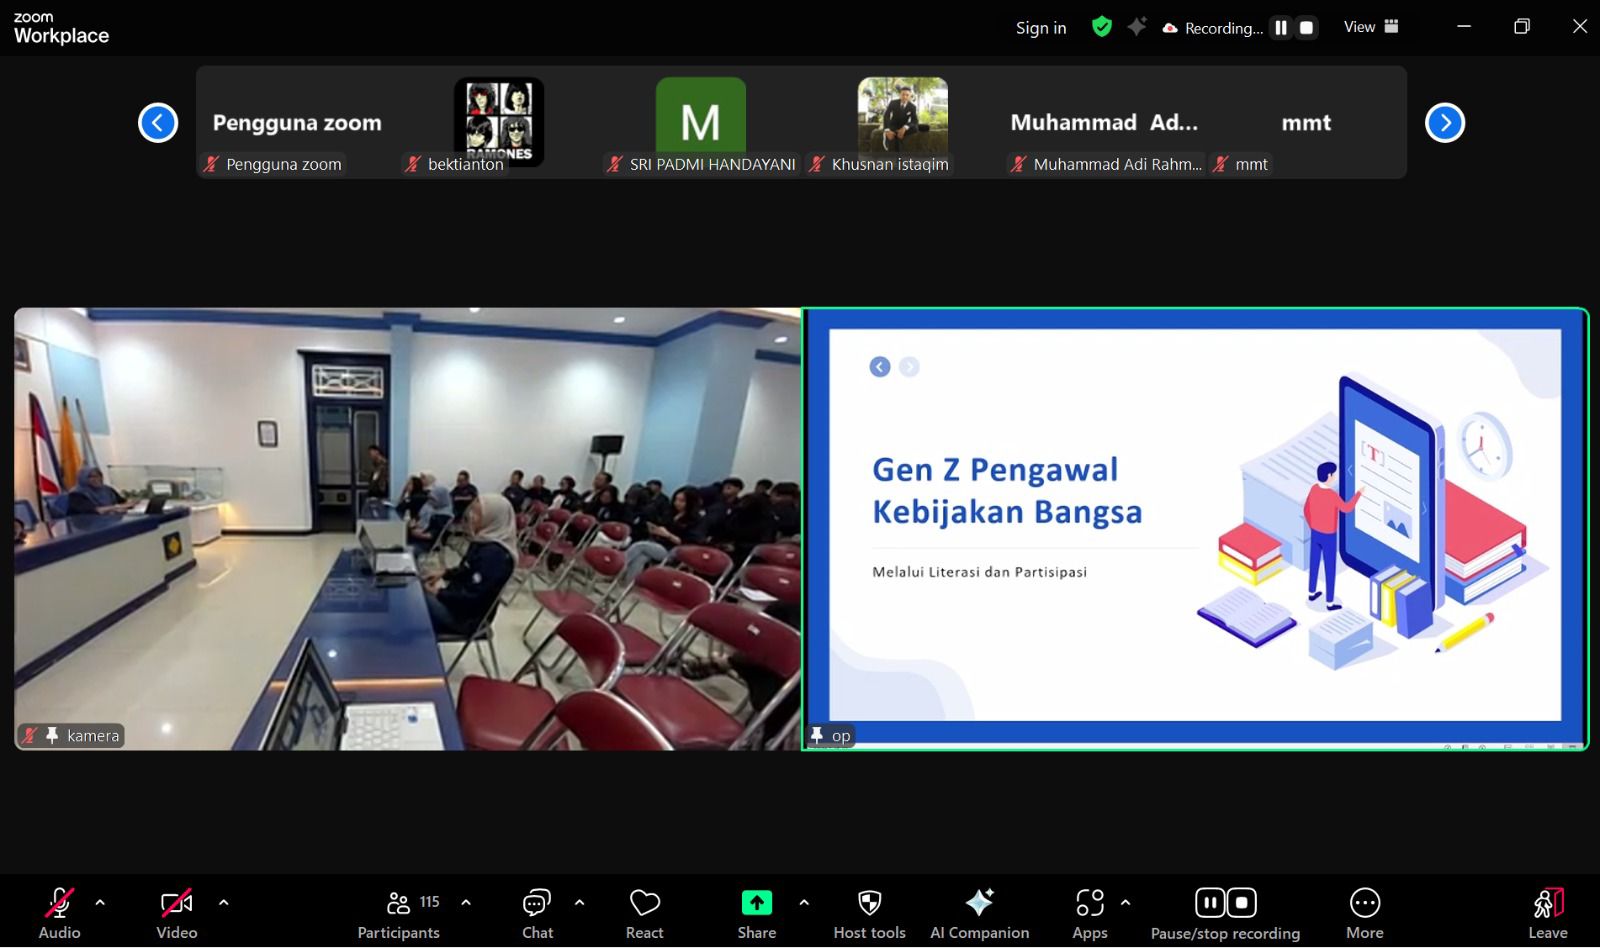Screen dimensions: 1600x948
Task: Expand the share options arrow
Action: (x=804, y=902)
